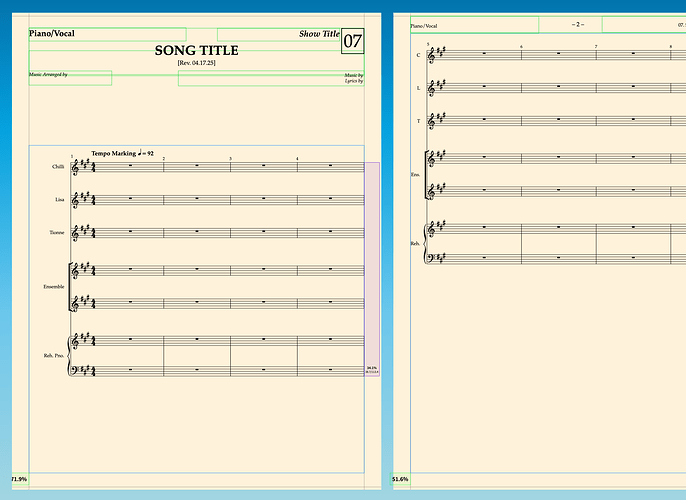
Task: Select "Piano/Vocal" header on page 2
Action: pyautogui.click(x=424, y=26)
